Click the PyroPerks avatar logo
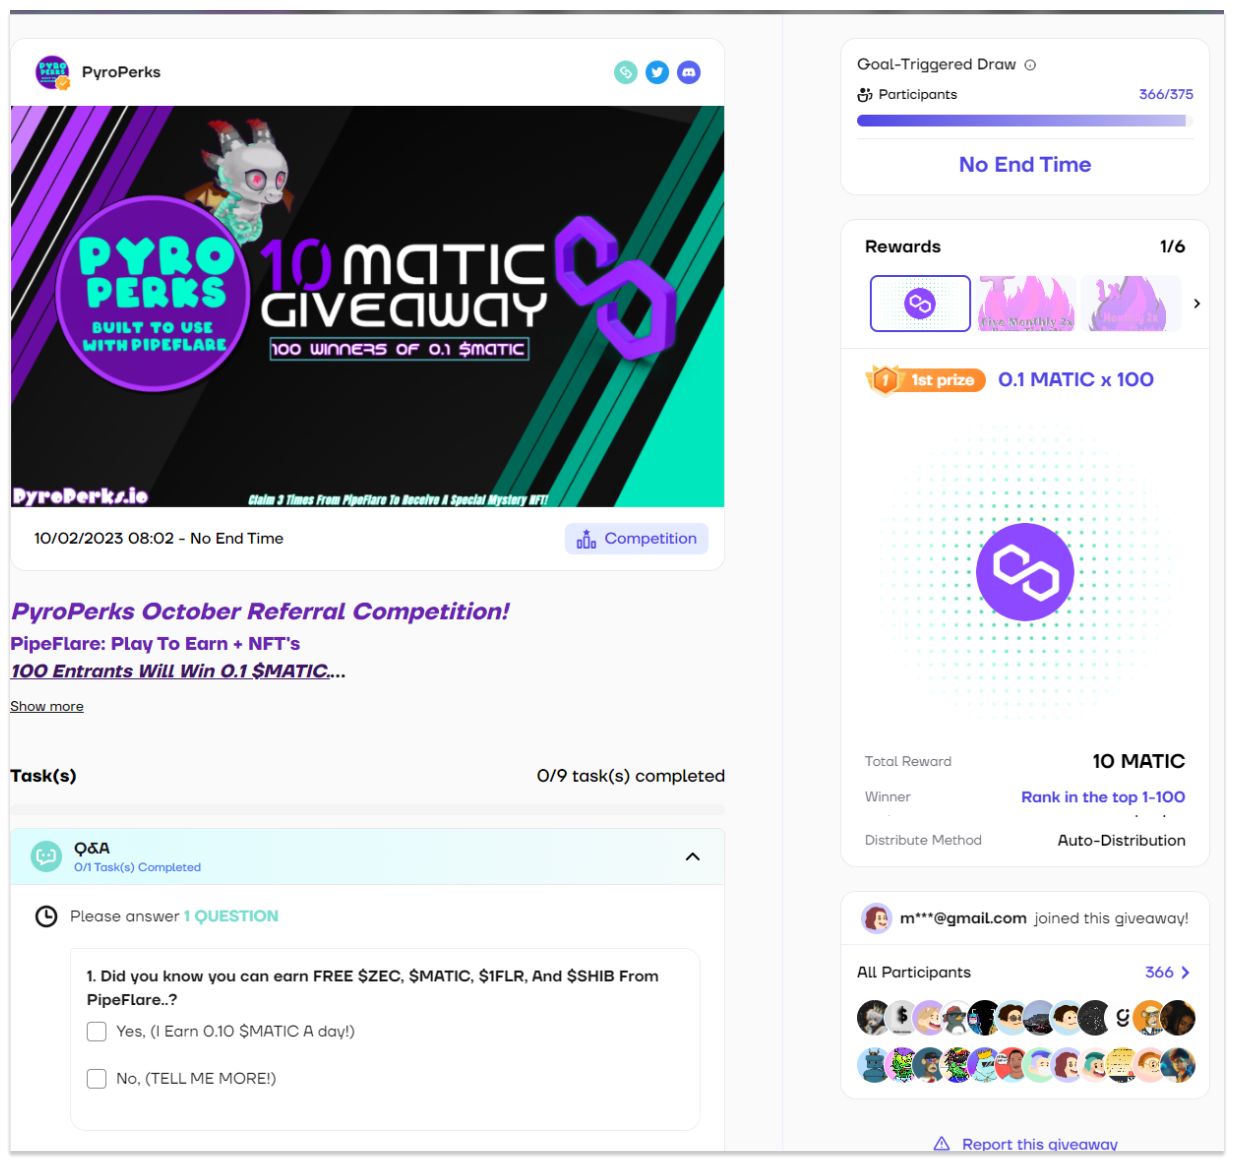Viewport: 1234px width, 1161px height. coord(52,72)
